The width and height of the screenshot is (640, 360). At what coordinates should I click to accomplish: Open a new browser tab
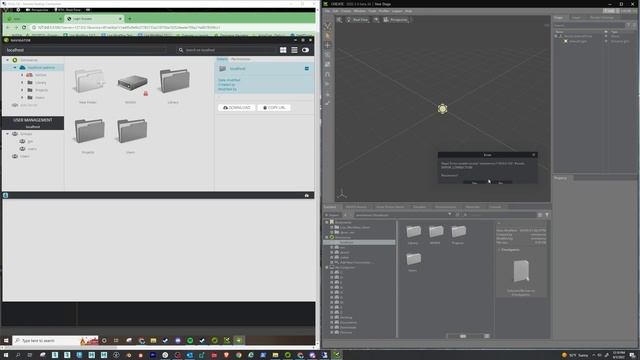coord(129,19)
